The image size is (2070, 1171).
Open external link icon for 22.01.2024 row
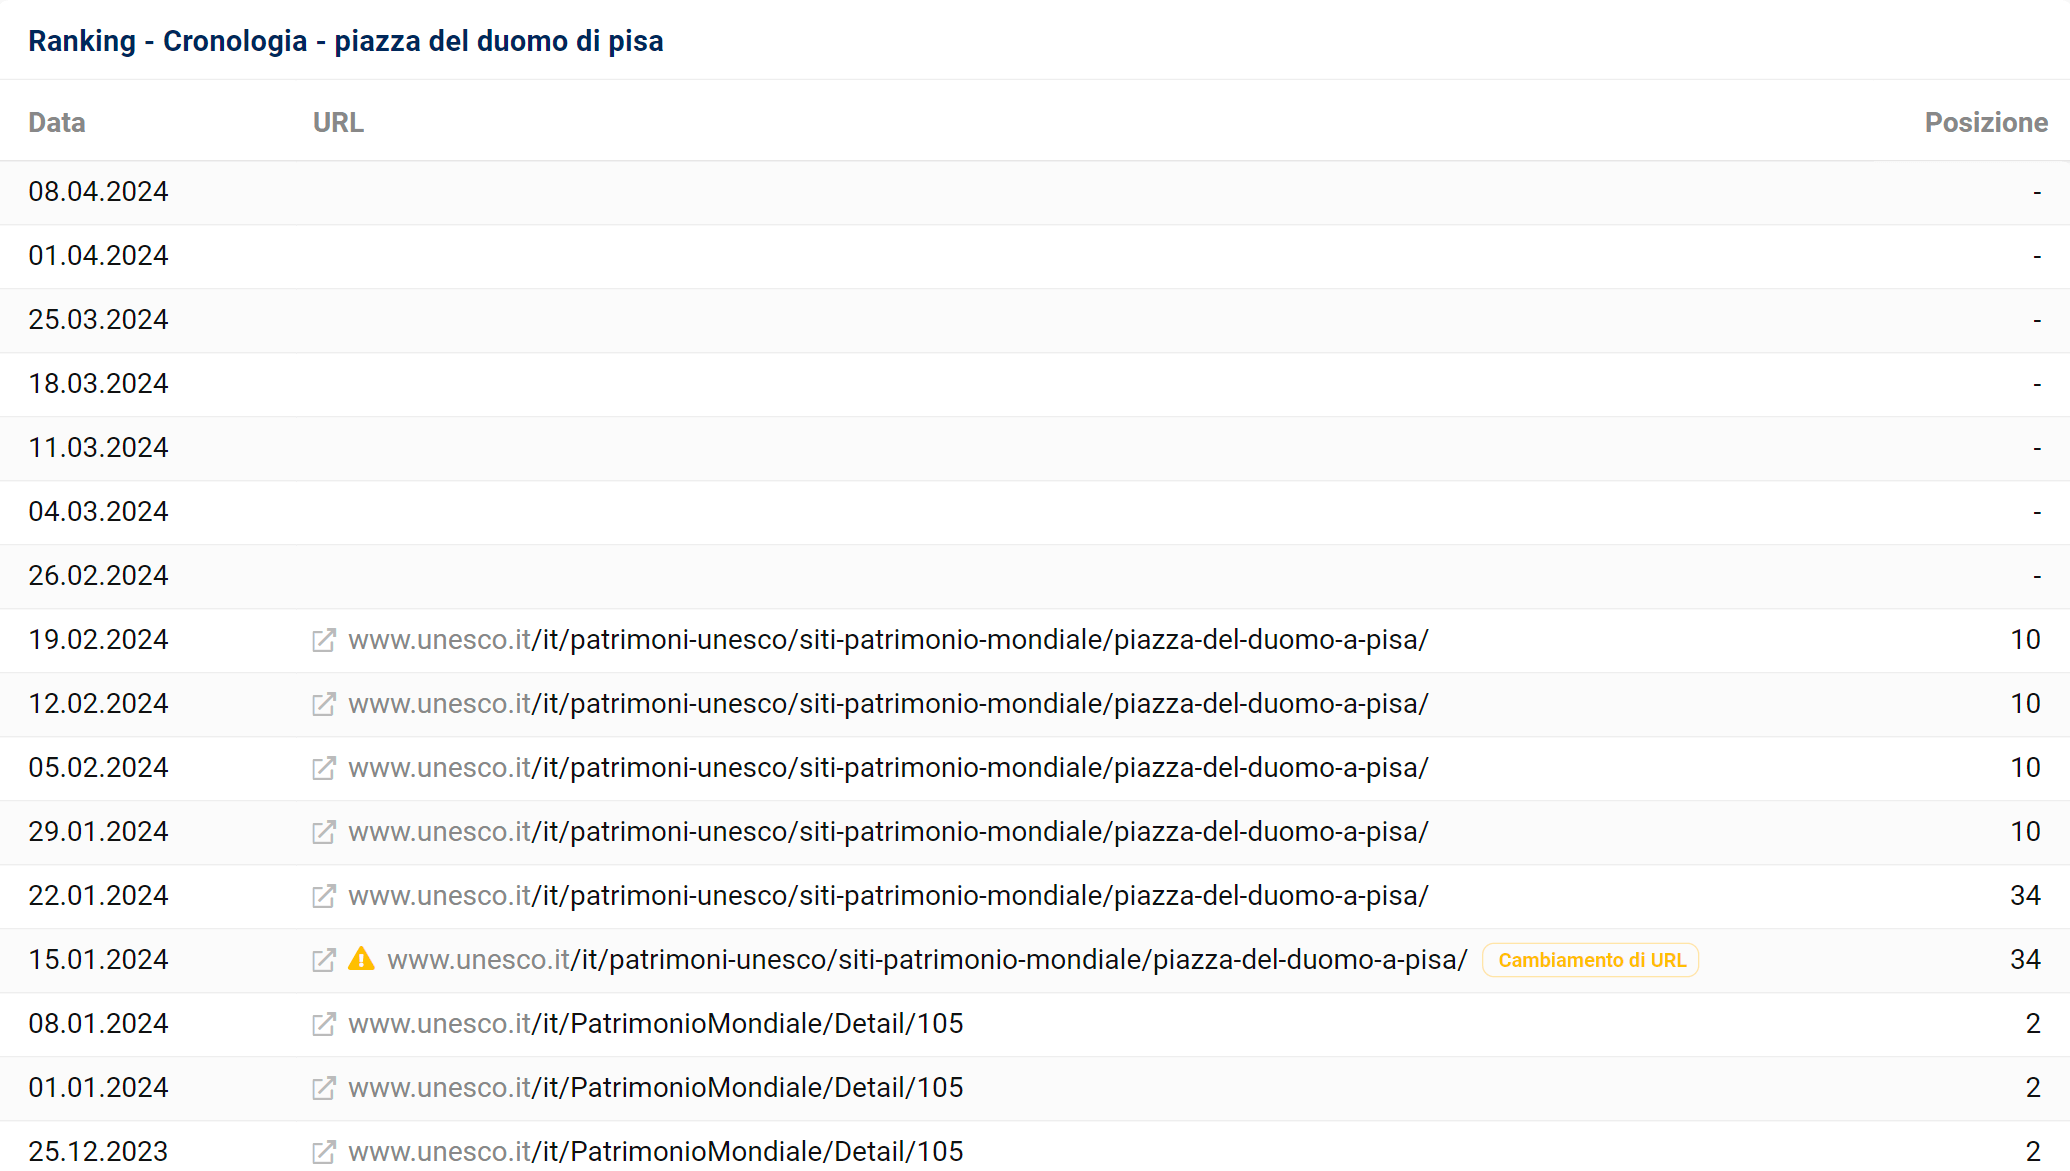pyautogui.click(x=323, y=897)
